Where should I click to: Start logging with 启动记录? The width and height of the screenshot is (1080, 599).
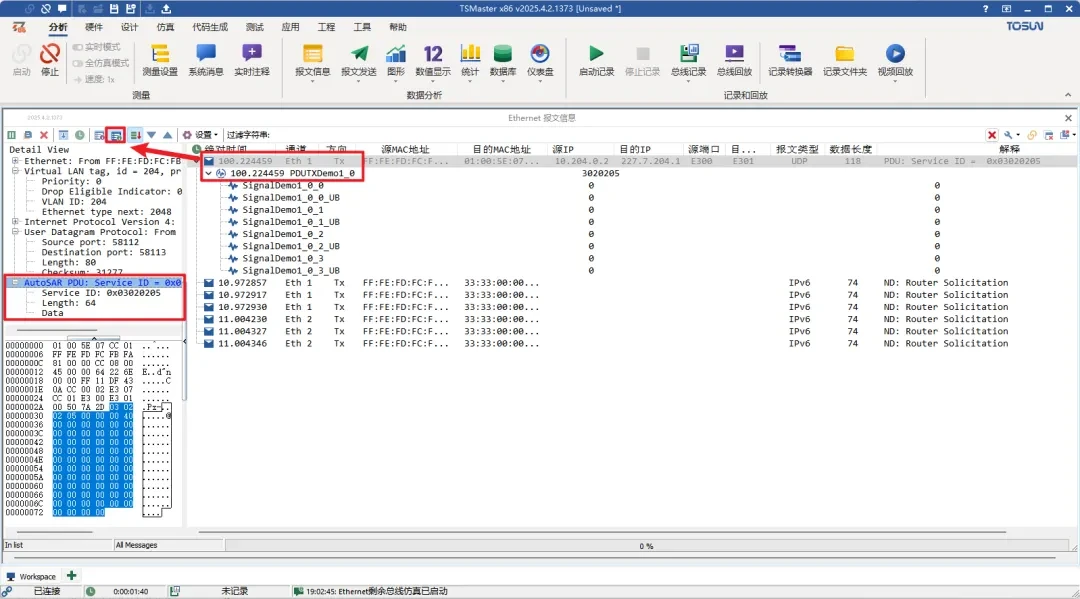596,58
